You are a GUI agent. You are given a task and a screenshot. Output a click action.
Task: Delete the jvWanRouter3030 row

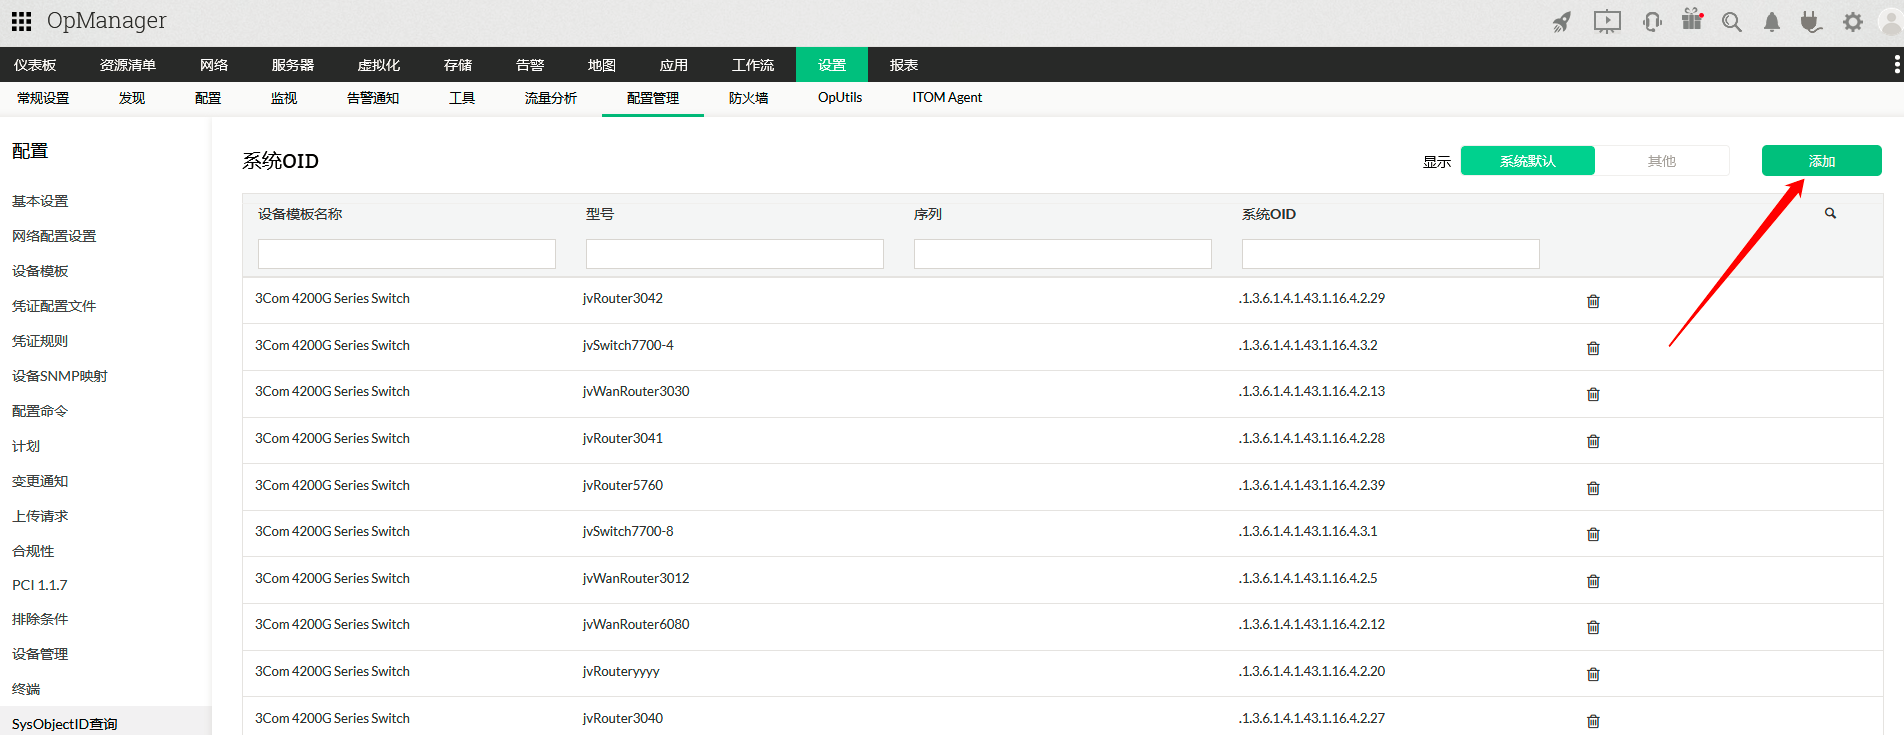click(x=1593, y=394)
